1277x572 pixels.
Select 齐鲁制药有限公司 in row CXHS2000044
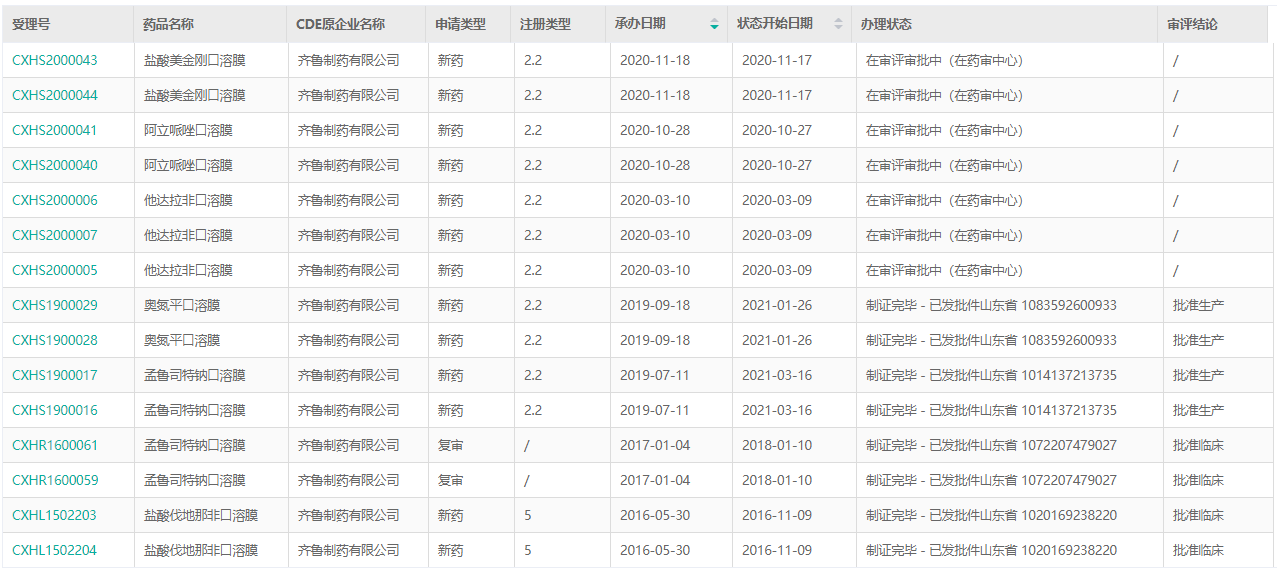pos(349,95)
